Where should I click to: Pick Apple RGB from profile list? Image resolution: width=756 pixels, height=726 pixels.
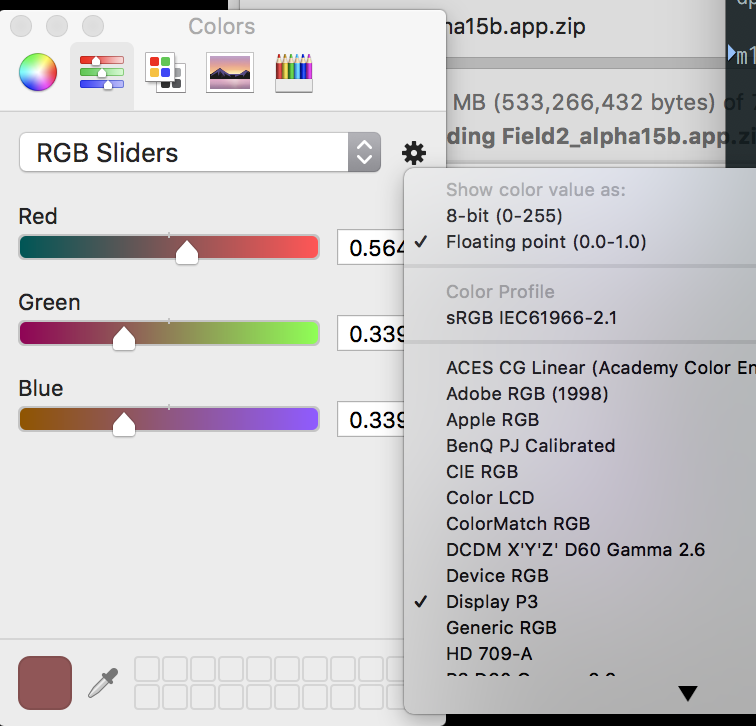pyautogui.click(x=492, y=419)
